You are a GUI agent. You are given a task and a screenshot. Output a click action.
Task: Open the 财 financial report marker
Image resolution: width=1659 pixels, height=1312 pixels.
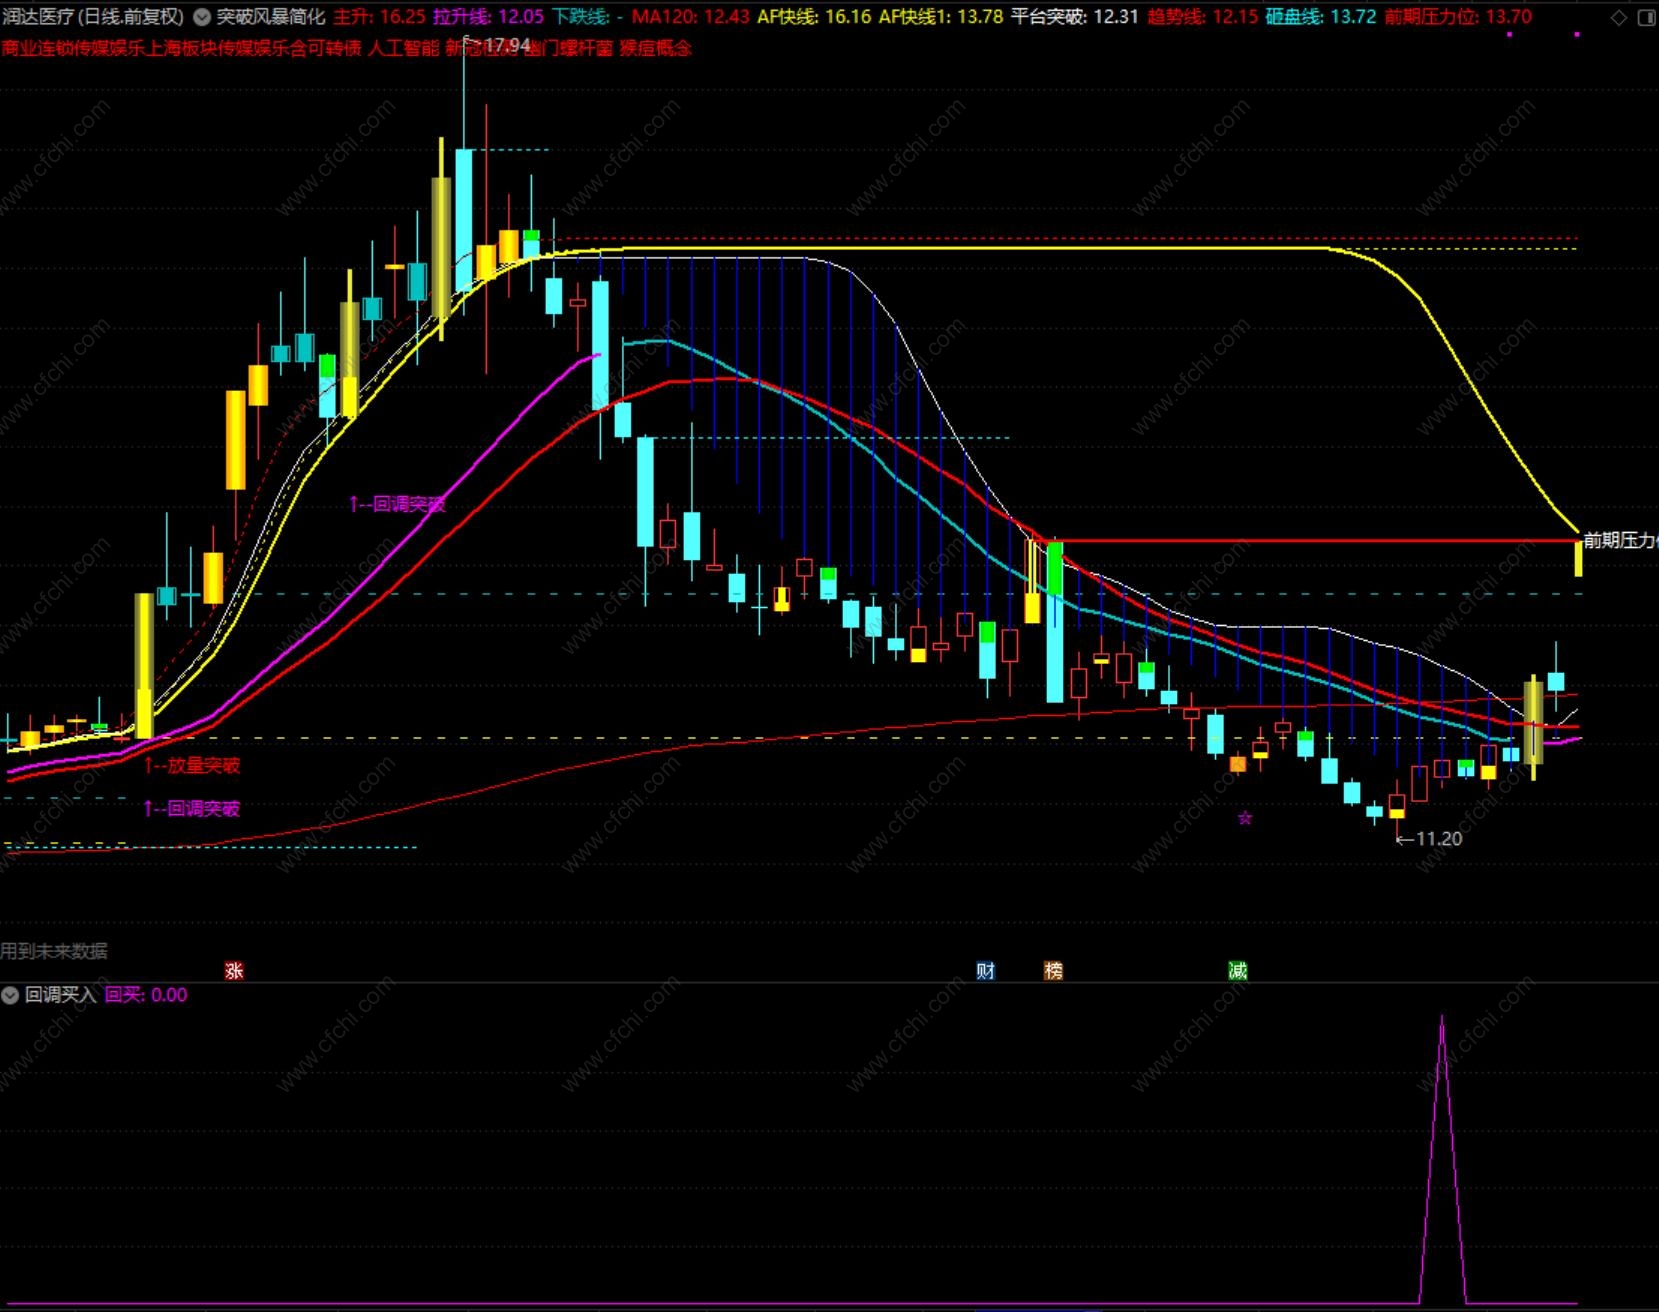[985, 970]
